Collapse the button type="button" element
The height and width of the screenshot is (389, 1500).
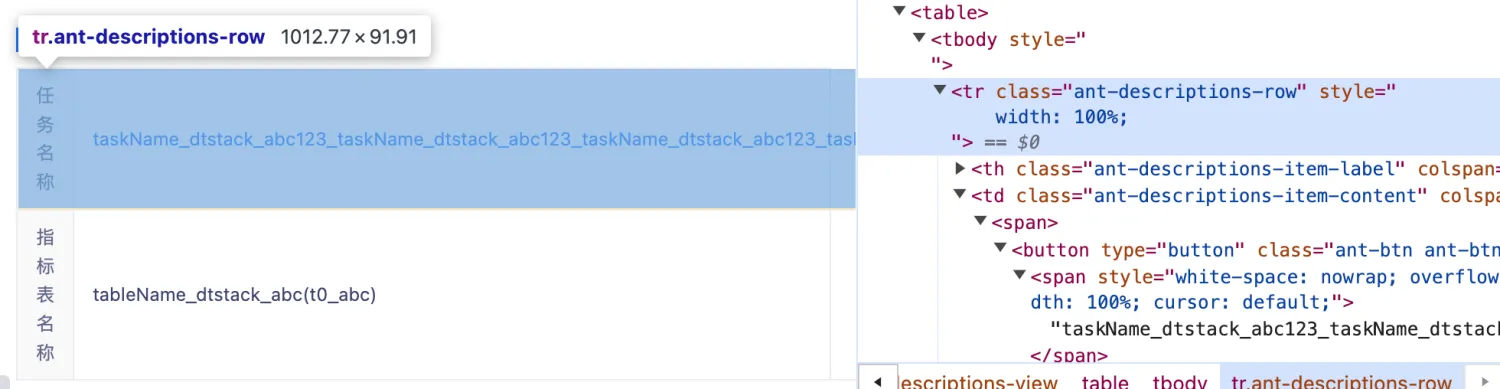tap(1000, 248)
